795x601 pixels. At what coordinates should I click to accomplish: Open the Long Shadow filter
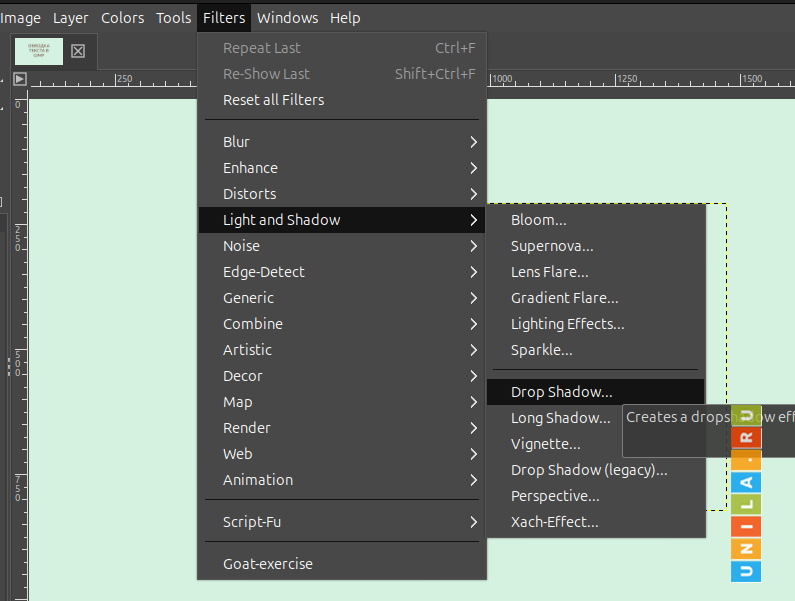pyautogui.click(x=560, y=418)
